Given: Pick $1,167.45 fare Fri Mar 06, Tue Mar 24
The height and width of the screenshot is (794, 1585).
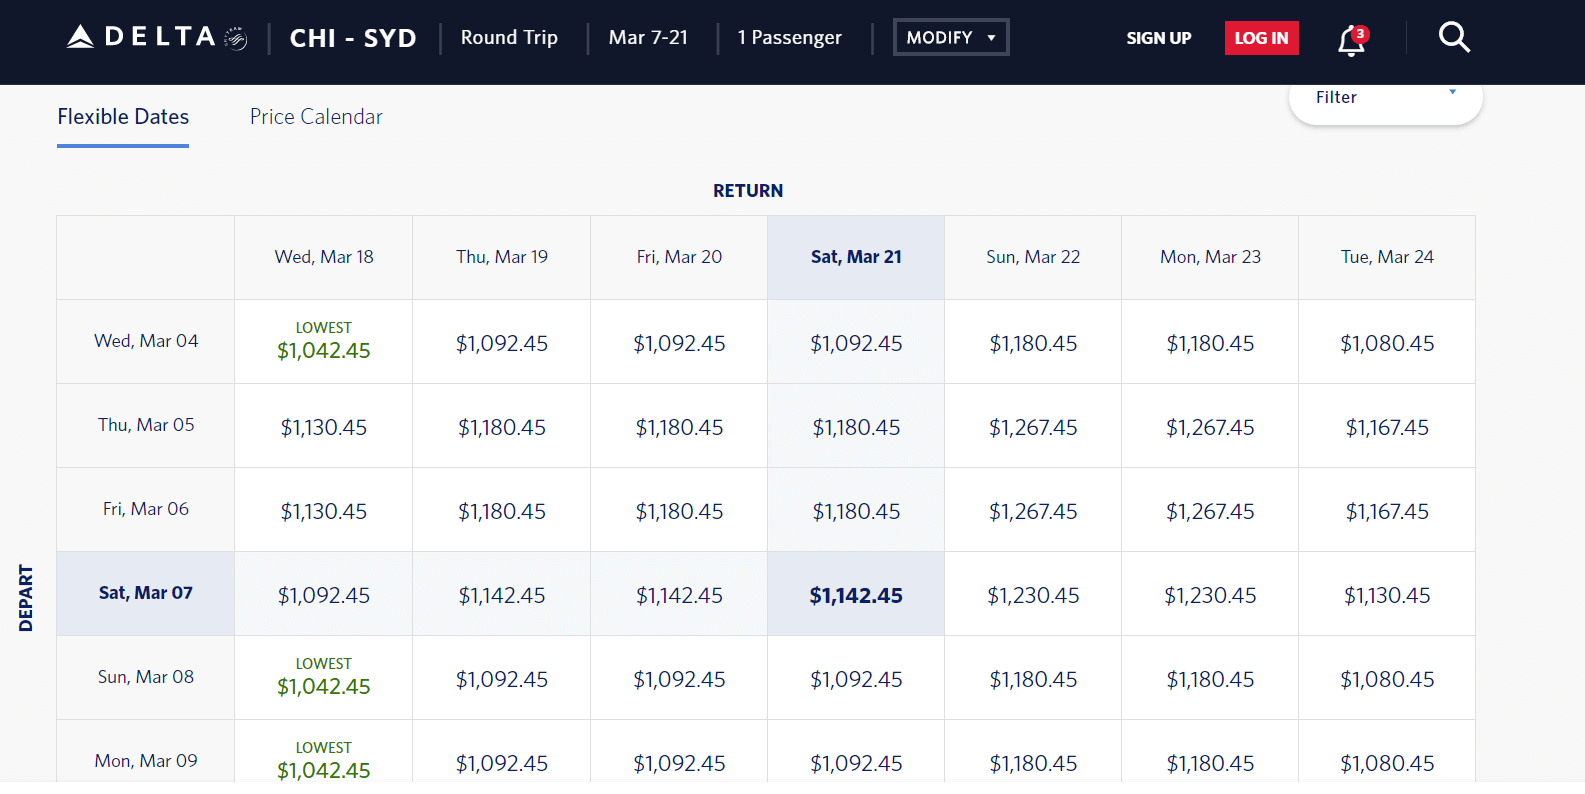Looking at the screenshot, I should click(1387, 511).
